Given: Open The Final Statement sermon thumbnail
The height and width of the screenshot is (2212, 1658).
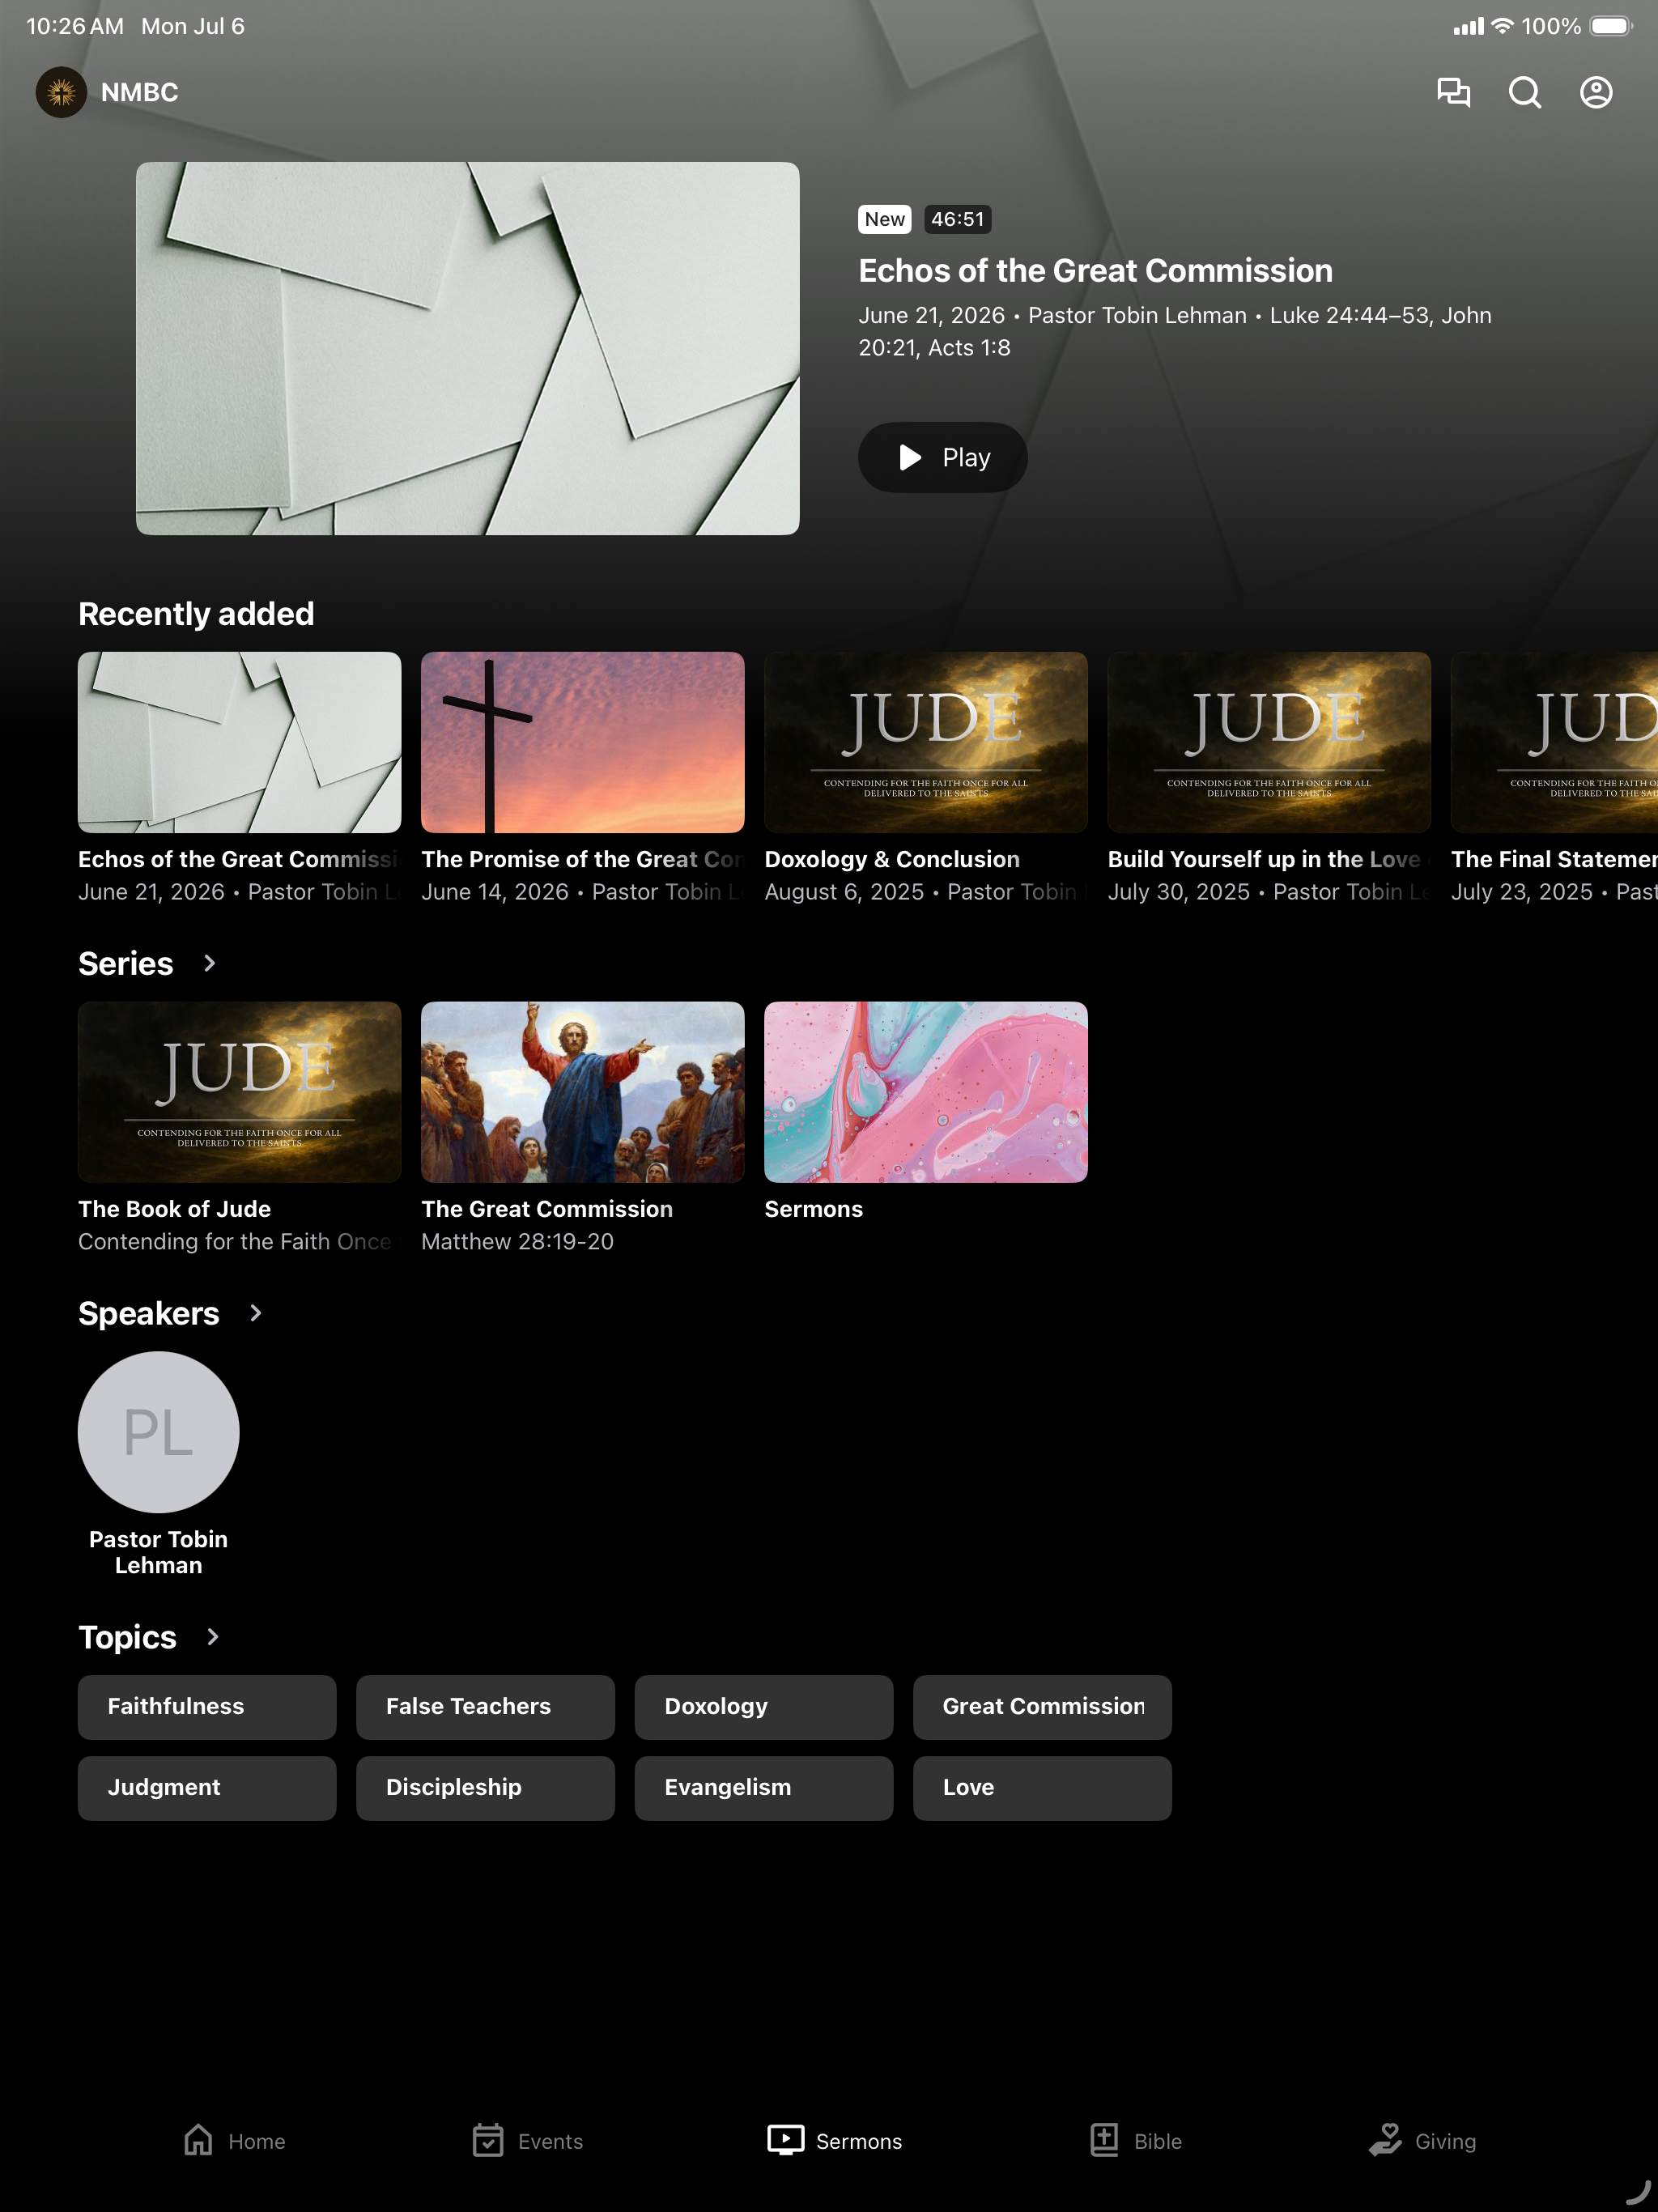Looking at the screenshot, I should [1554, 742].
